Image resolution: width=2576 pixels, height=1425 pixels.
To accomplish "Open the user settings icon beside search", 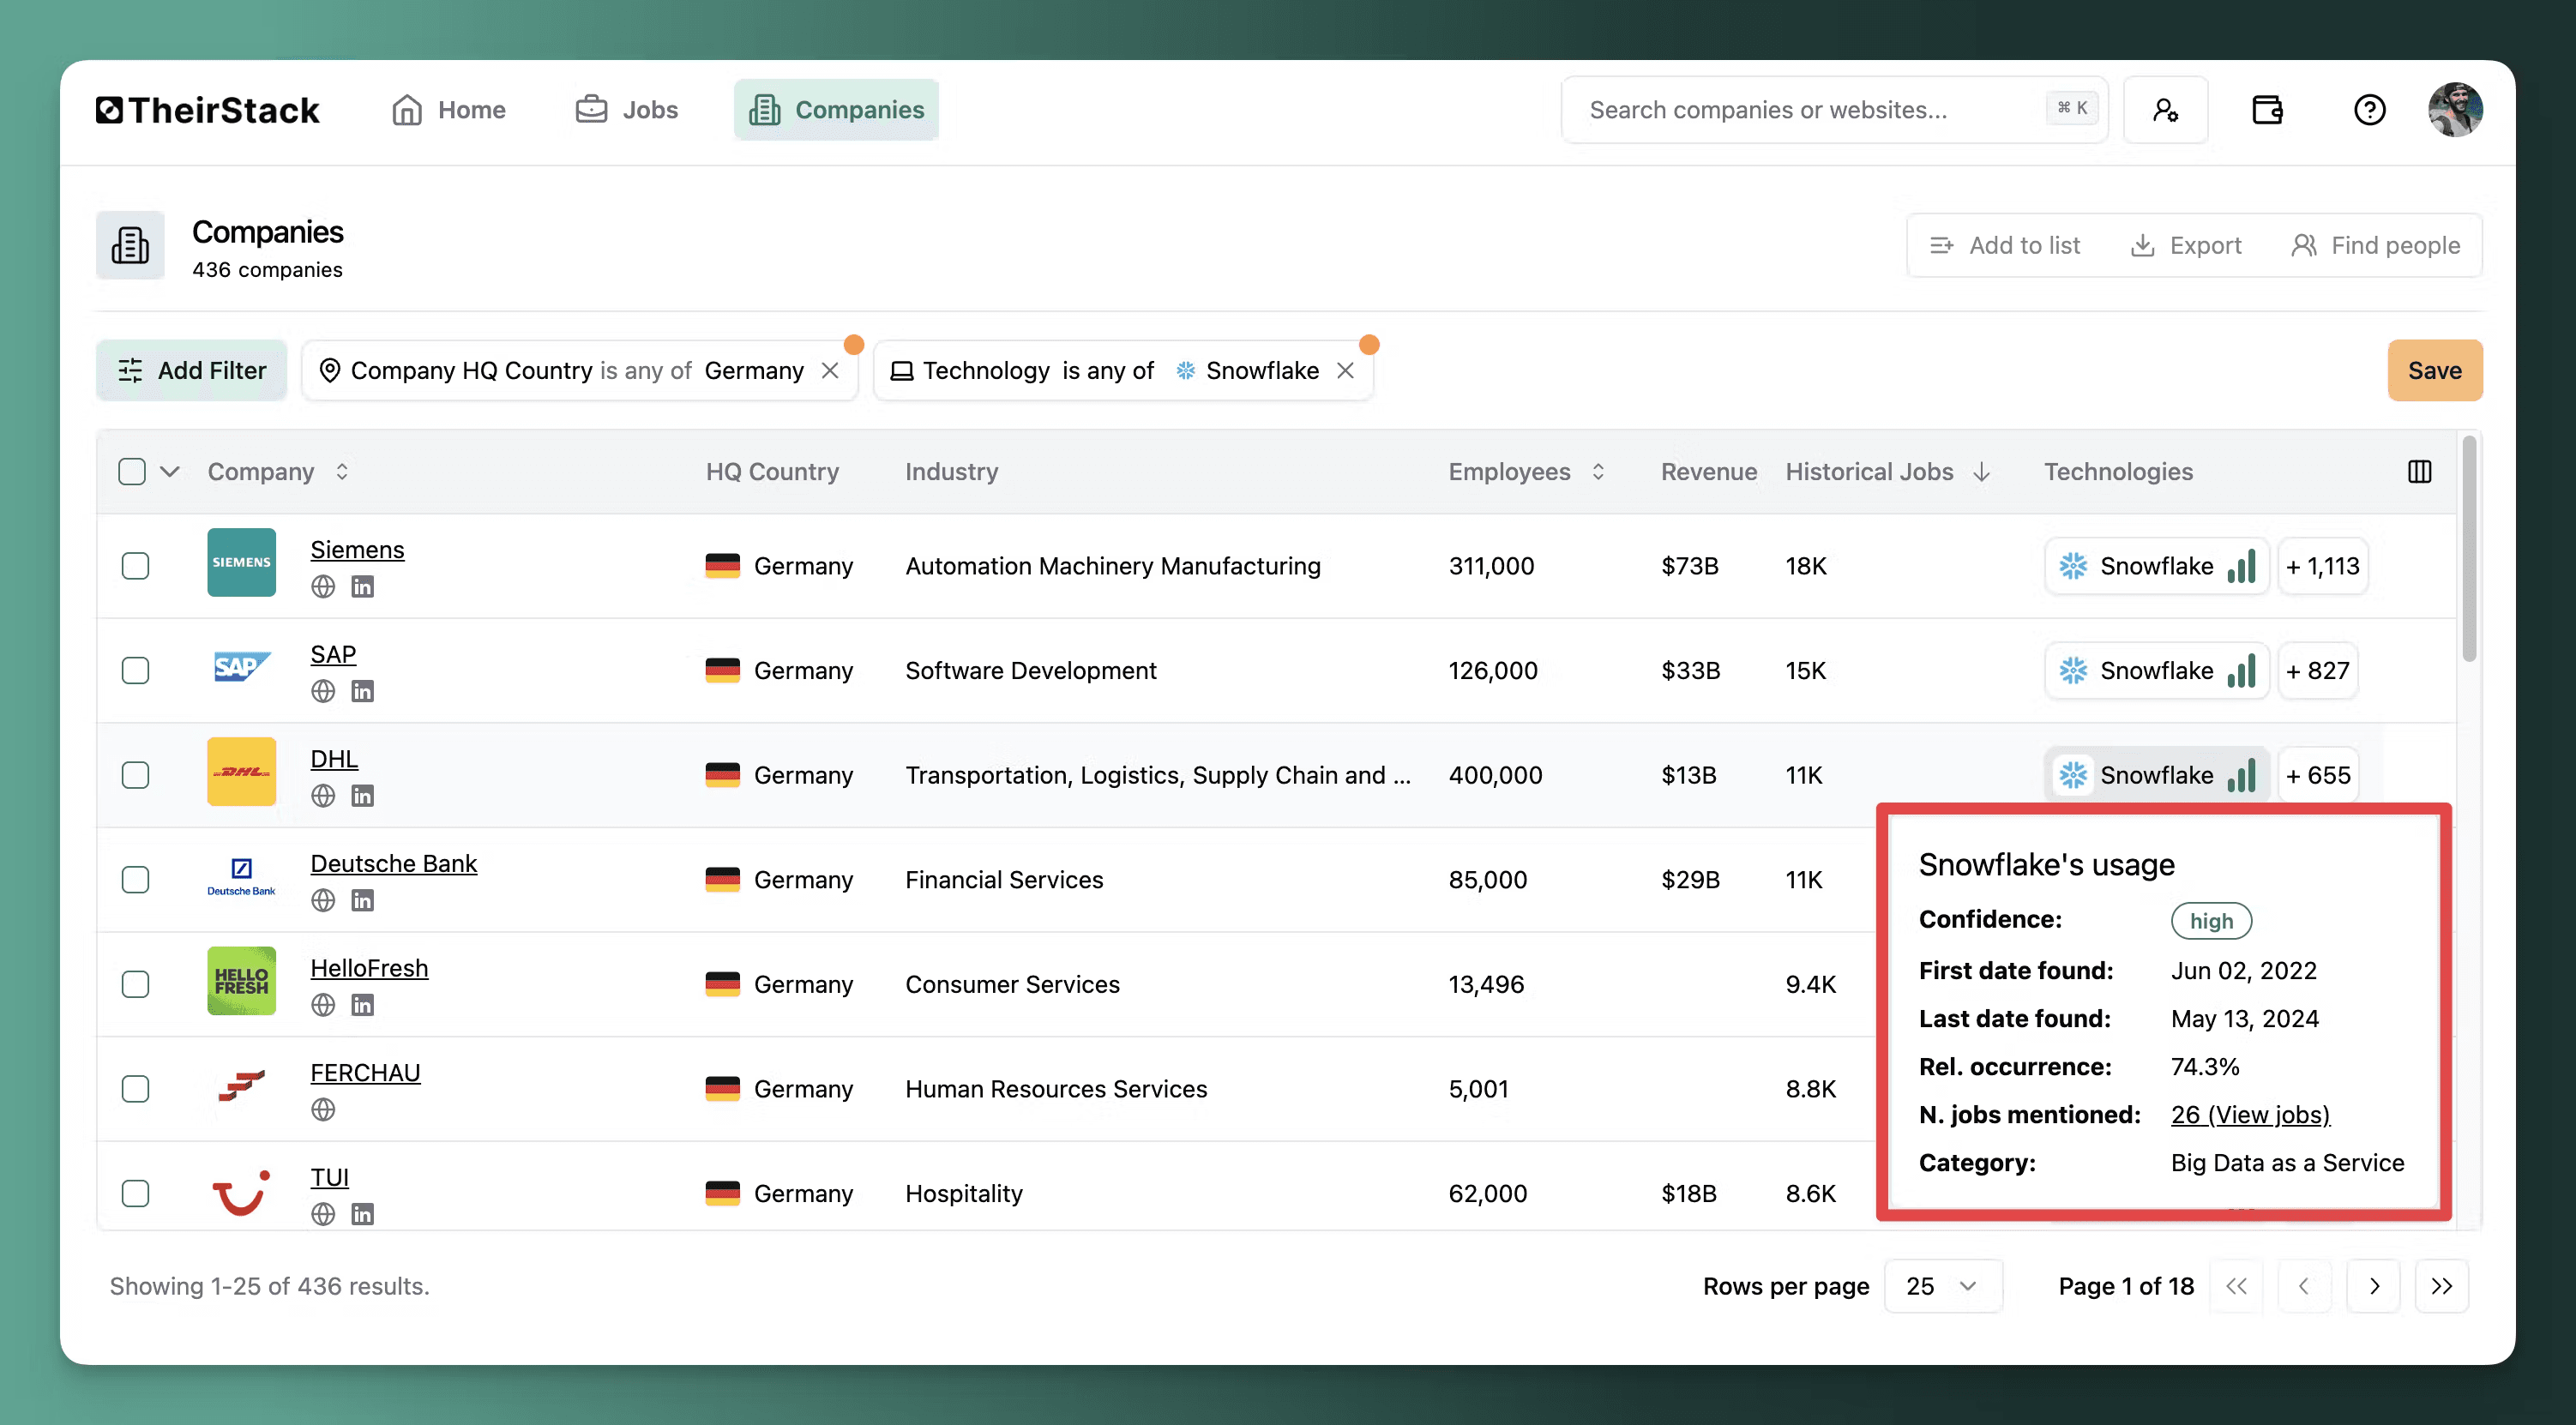I will (2165, 110).
